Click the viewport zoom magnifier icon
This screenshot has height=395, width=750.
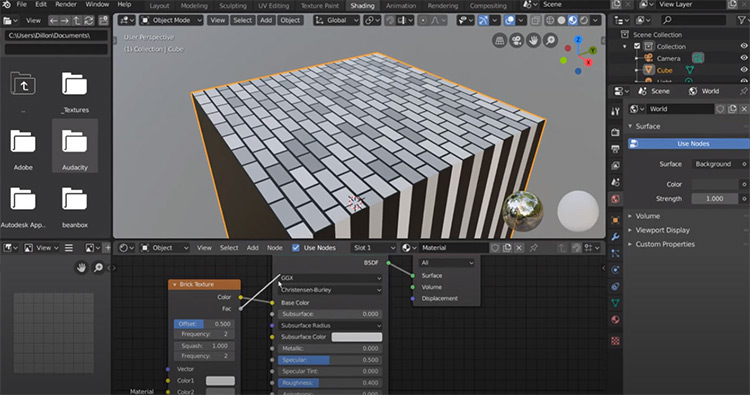(551, 41)
